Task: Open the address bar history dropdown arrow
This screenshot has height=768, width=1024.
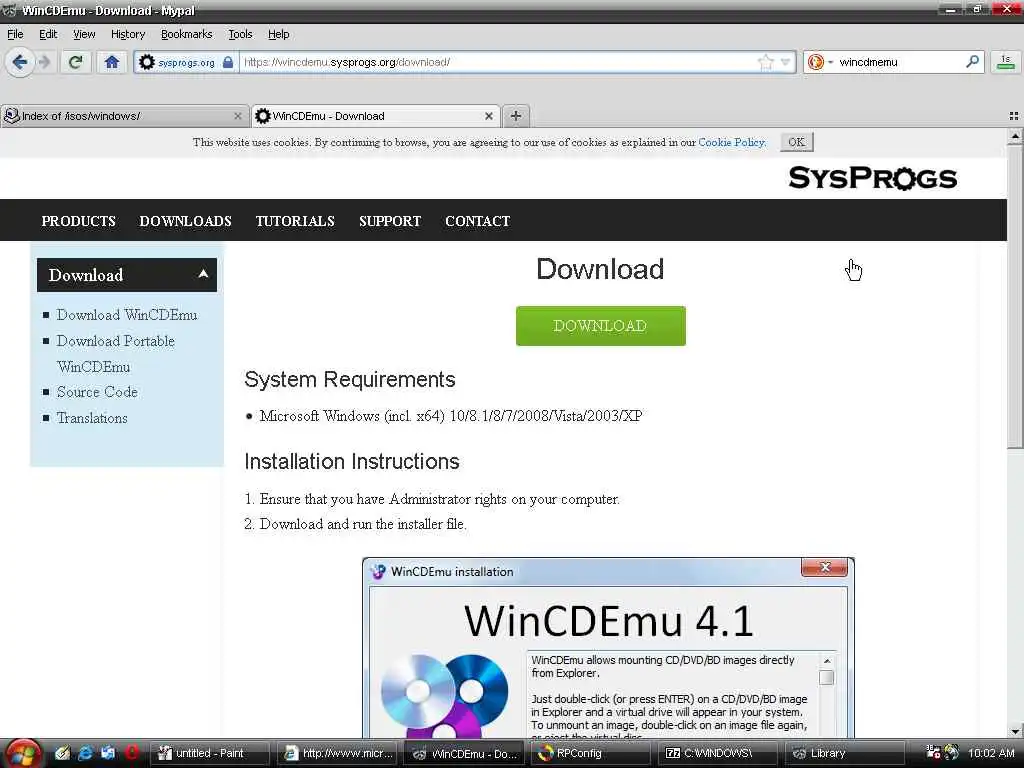Action: click(x=786, y=62)
